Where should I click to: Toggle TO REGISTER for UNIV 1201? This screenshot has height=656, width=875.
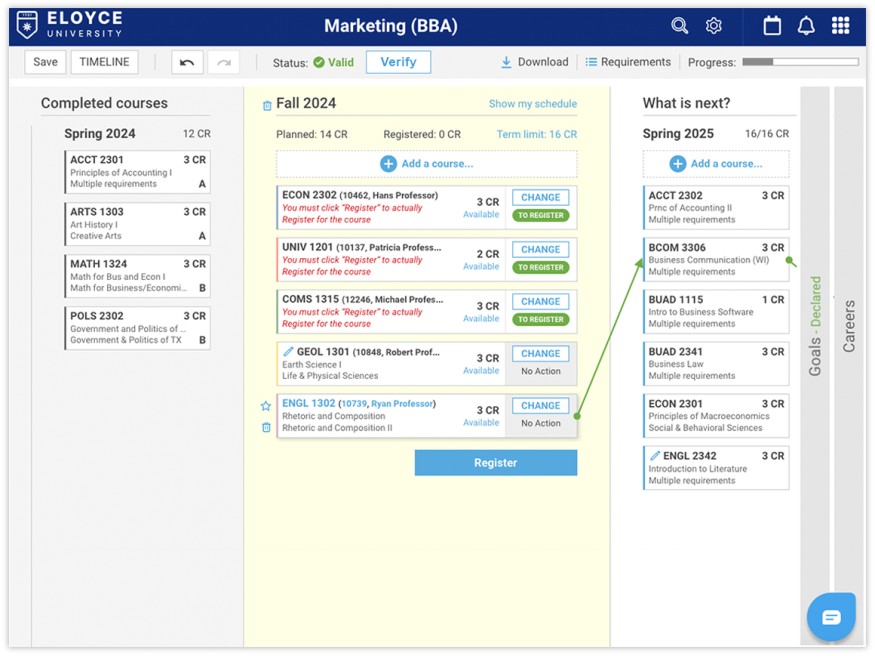(x=540, y=268)
